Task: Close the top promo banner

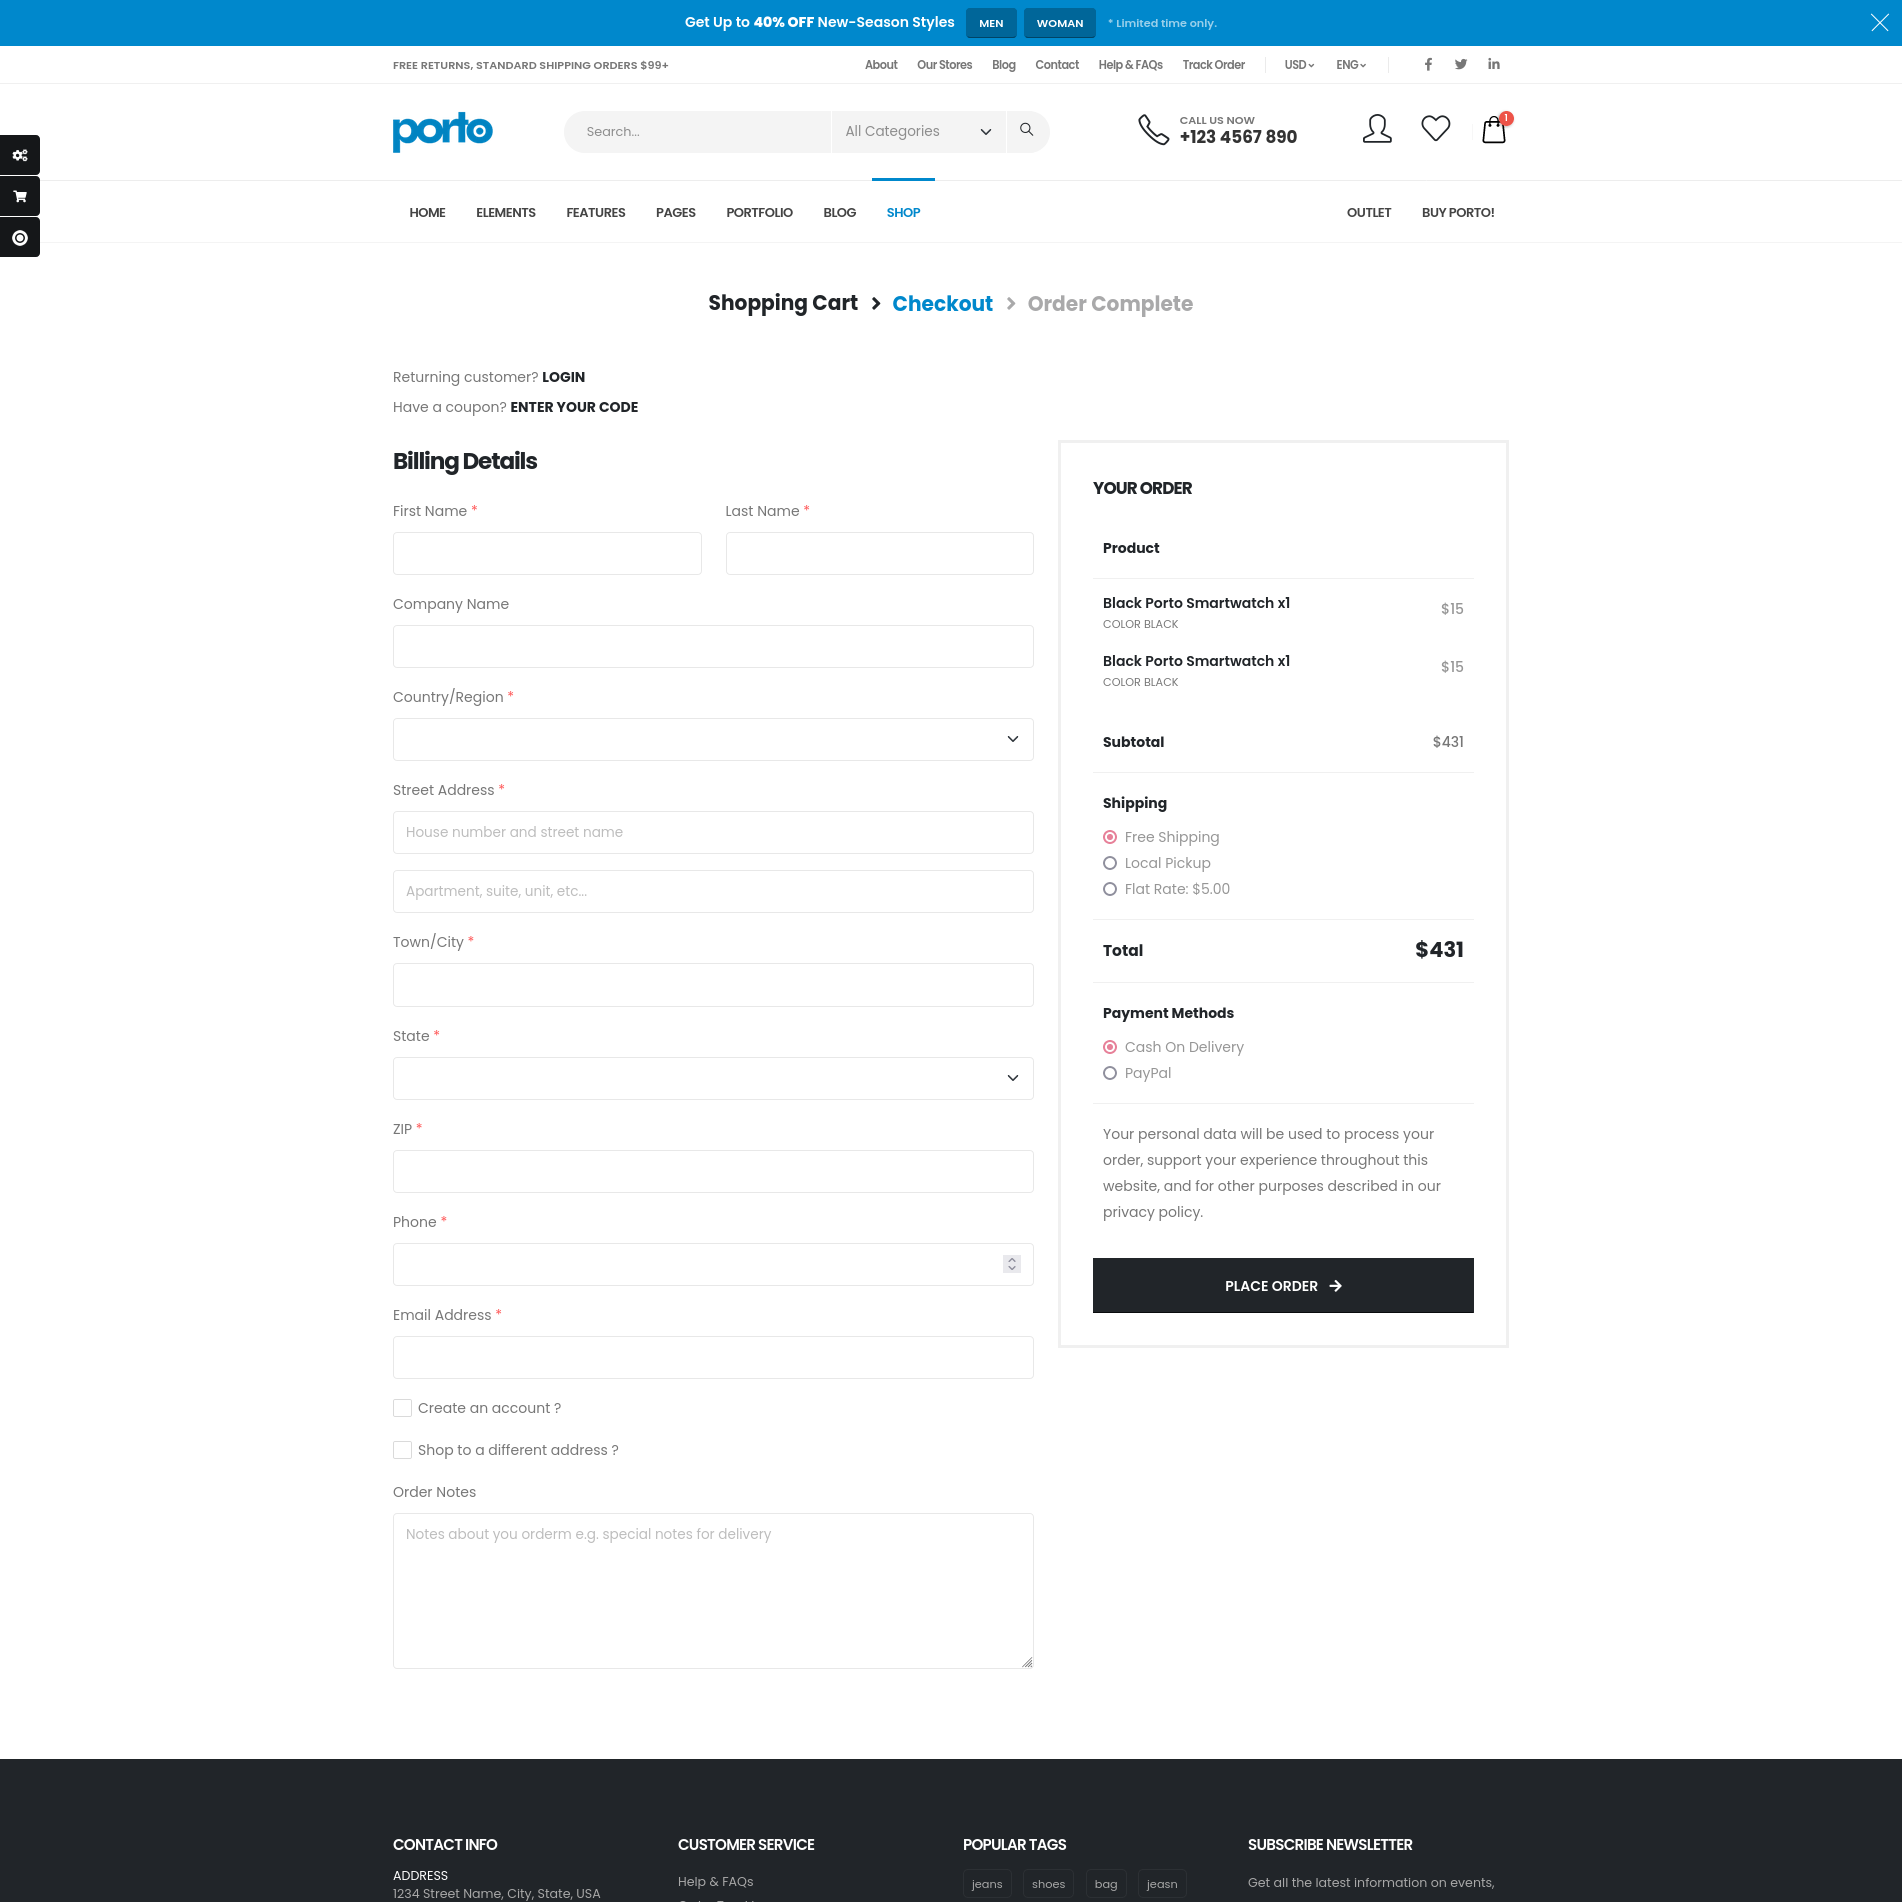Action: (x=1879, y=23)
